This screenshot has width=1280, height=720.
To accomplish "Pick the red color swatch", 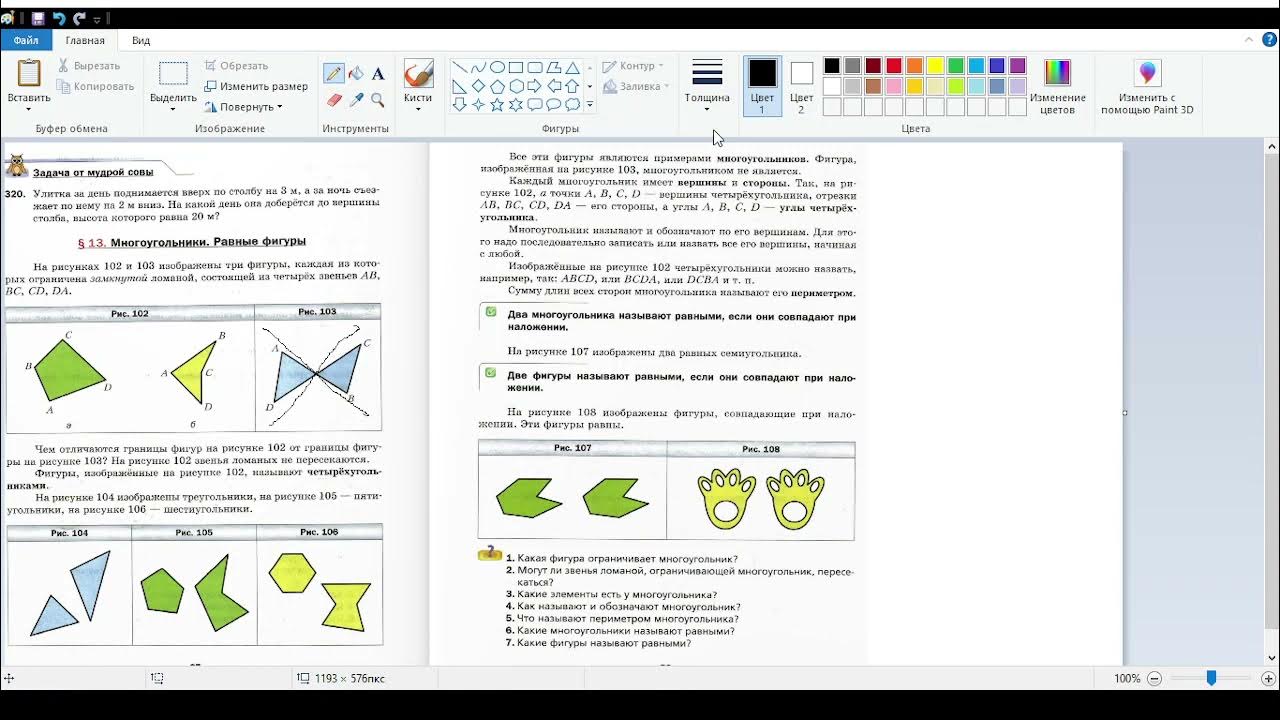I will click(x=893, y=66).
